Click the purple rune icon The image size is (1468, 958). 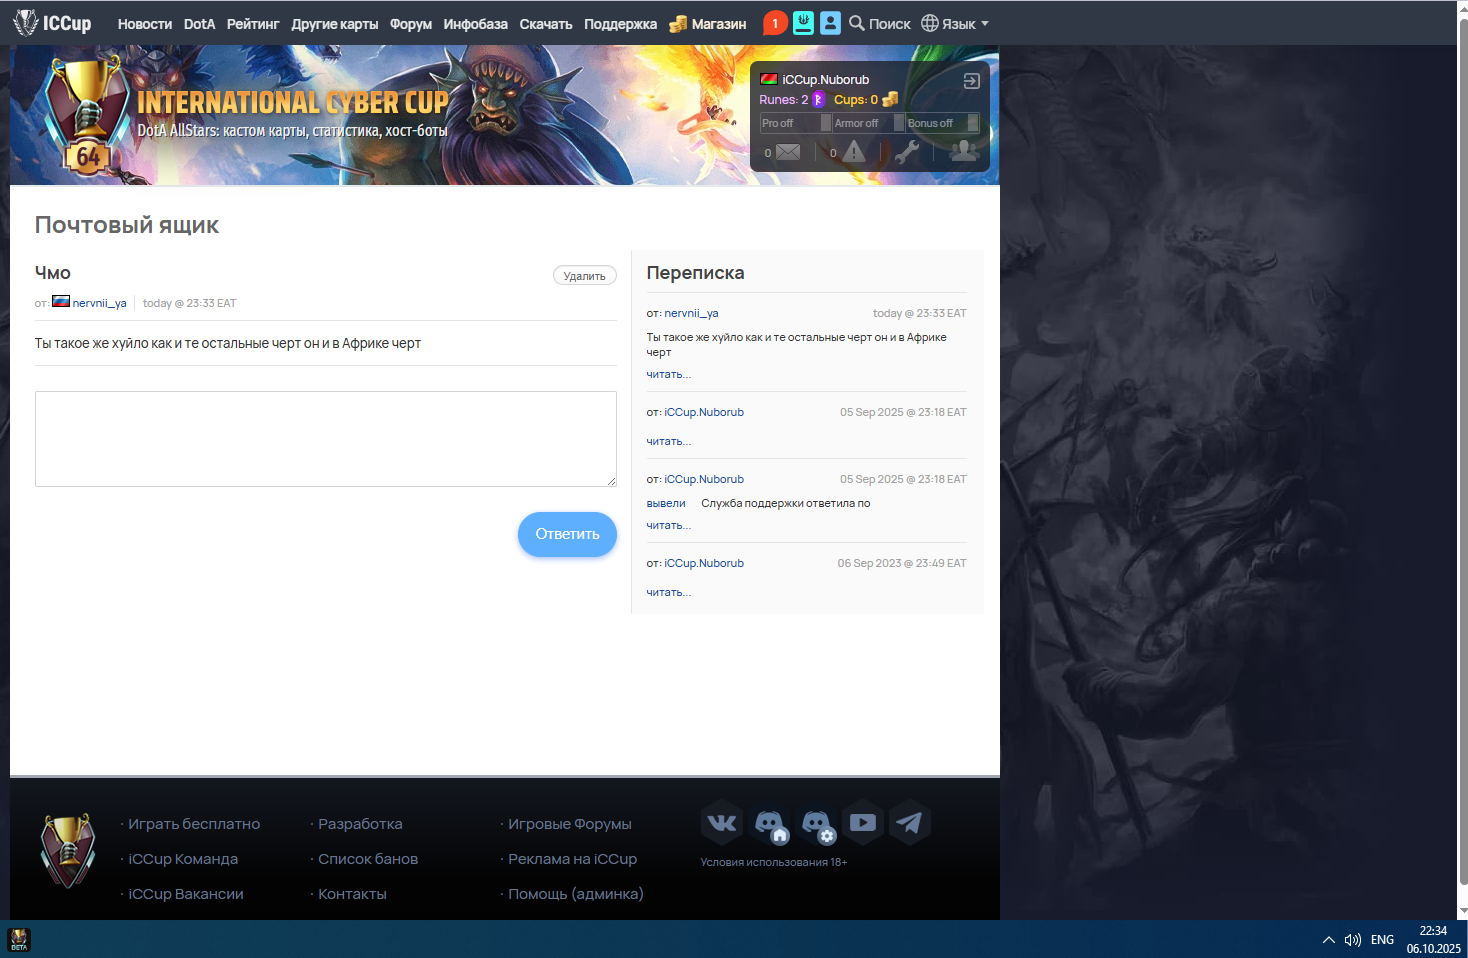tap(818, 99)
